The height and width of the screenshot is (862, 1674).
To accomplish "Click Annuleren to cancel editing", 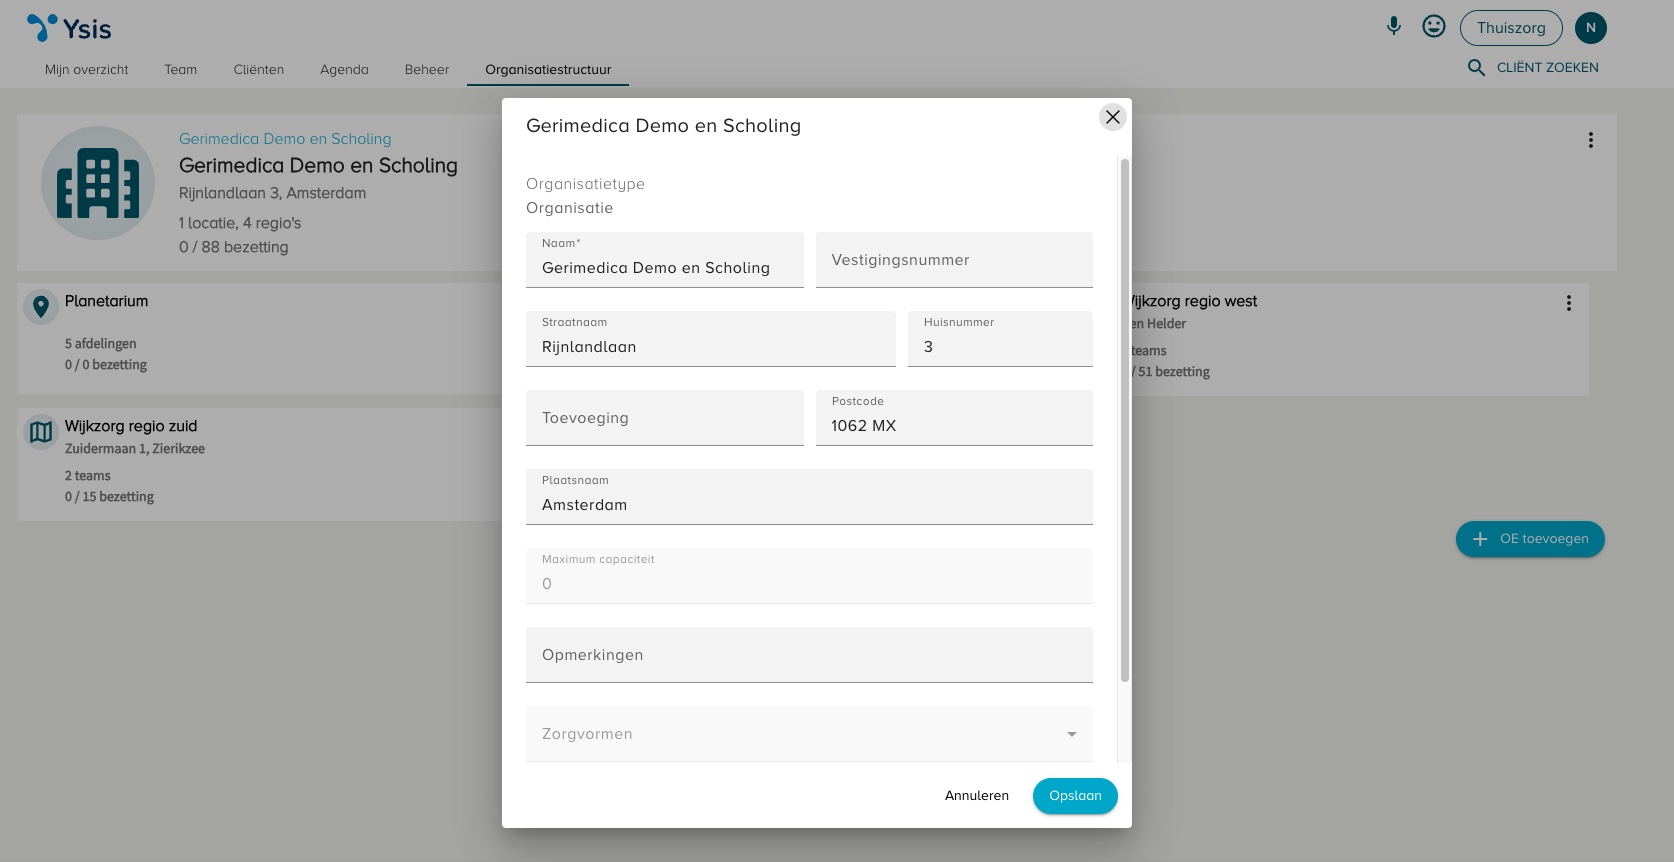I will (976, 796).
